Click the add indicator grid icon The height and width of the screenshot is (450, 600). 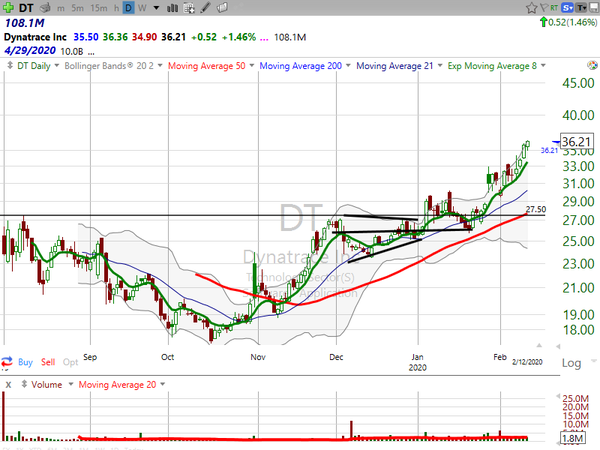(x=189, y=8)
